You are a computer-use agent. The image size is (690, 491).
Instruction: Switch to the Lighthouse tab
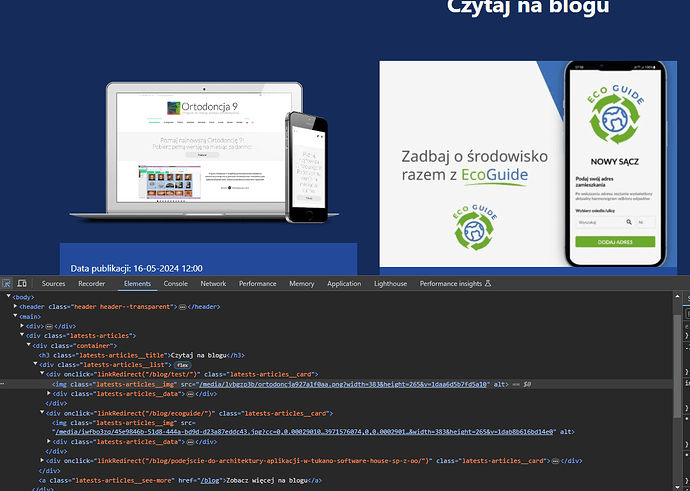(x=390, y=284)
